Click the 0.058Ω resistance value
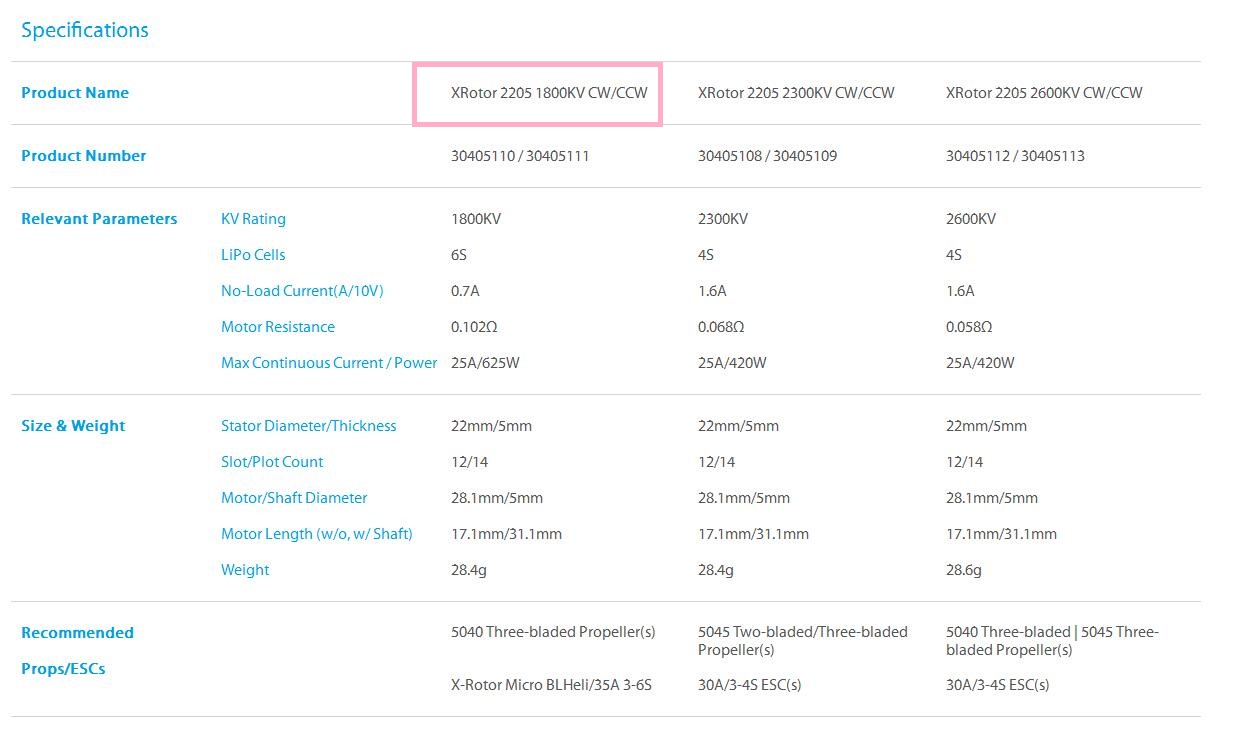 point(969,327)
